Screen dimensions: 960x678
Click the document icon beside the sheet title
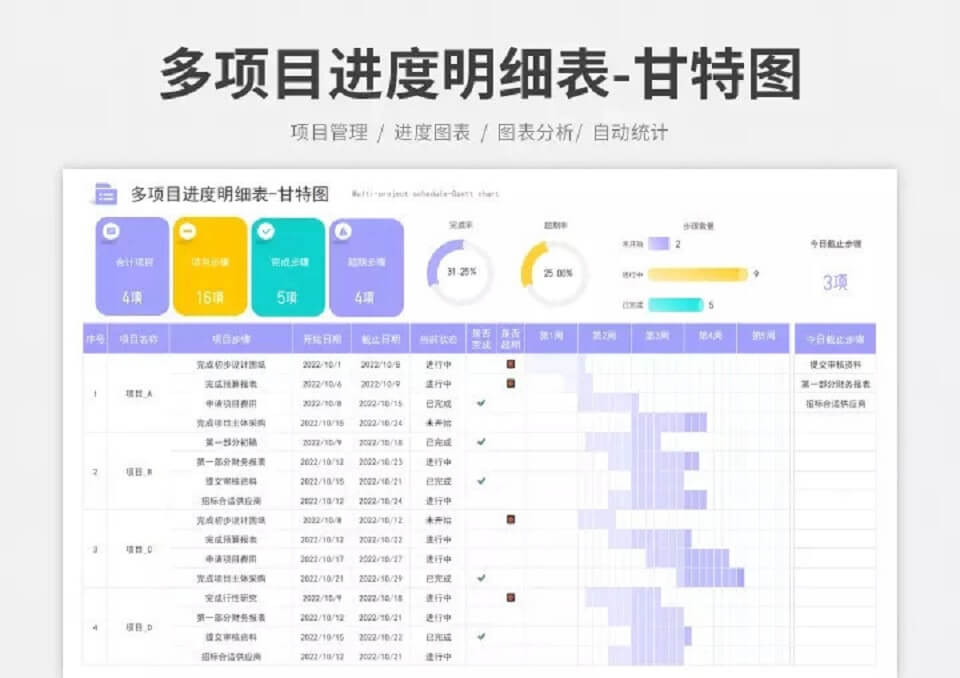[104, 194]
